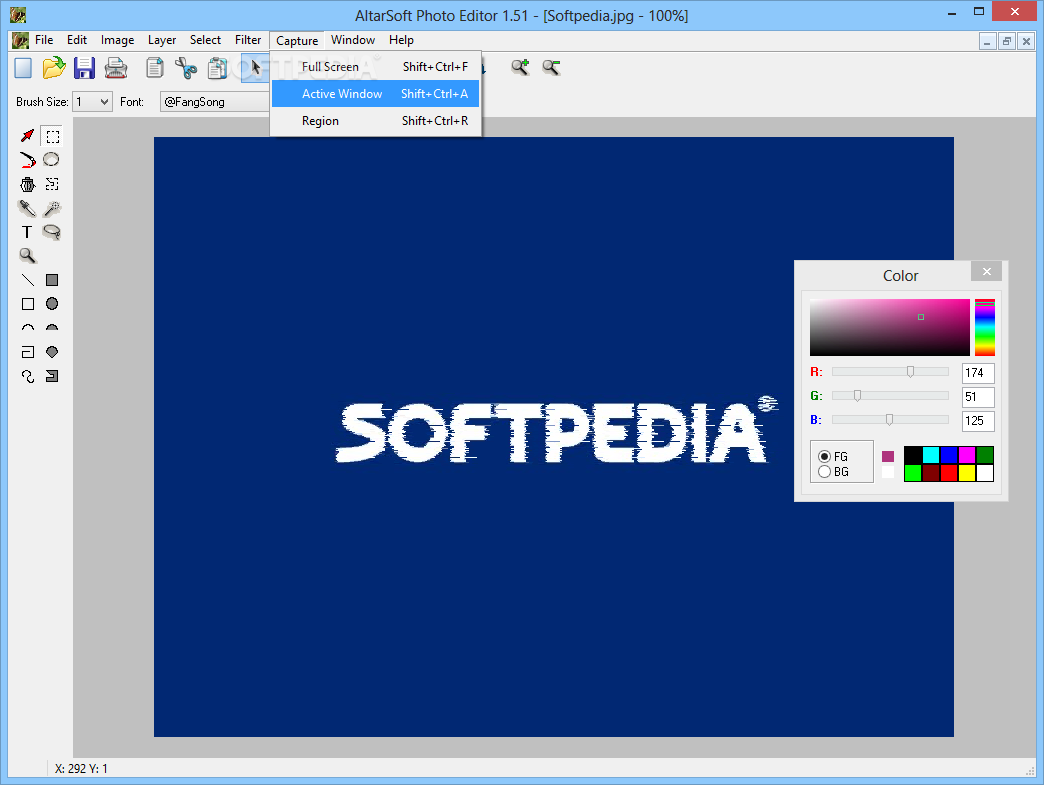Click the Paste clipboard icon
The width and height of the screenshot is (1044, 785).
[x=217, y=68]
